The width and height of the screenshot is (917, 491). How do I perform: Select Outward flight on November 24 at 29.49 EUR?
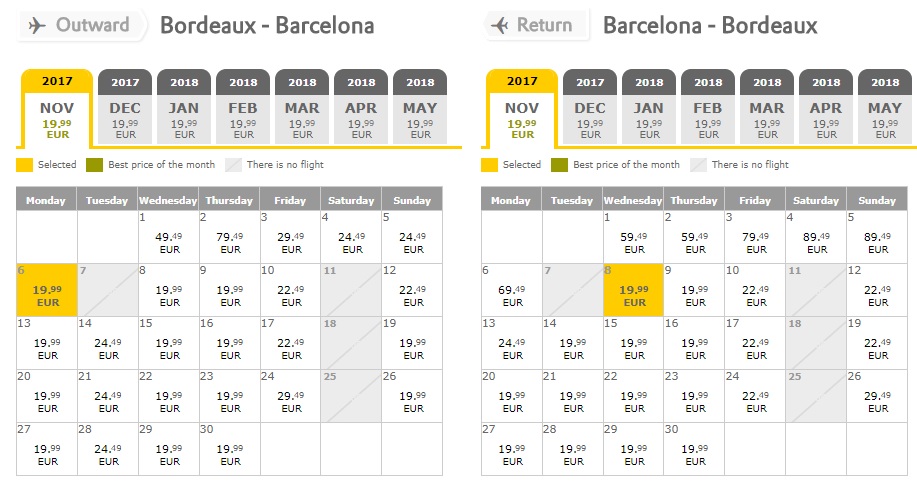tap(291, 396)
